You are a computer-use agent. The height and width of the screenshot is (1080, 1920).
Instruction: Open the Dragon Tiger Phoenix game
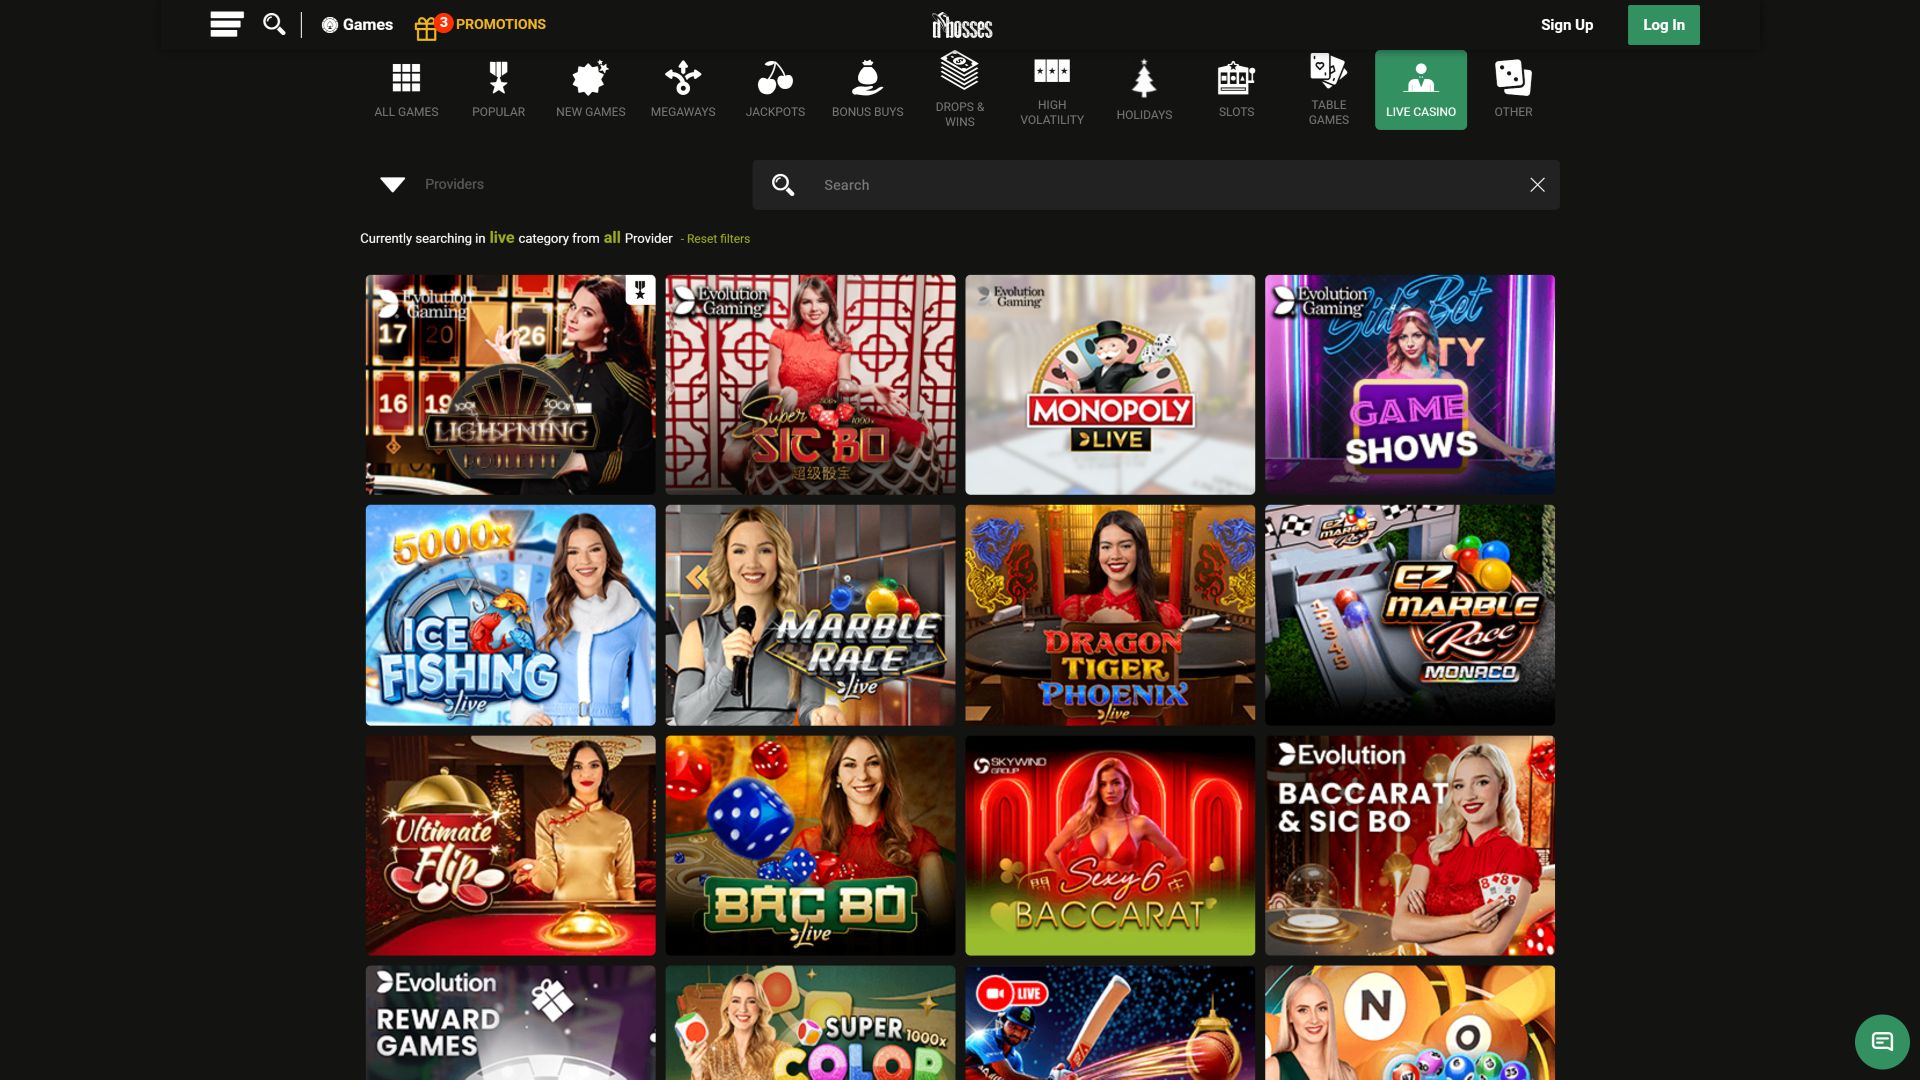1110,615
